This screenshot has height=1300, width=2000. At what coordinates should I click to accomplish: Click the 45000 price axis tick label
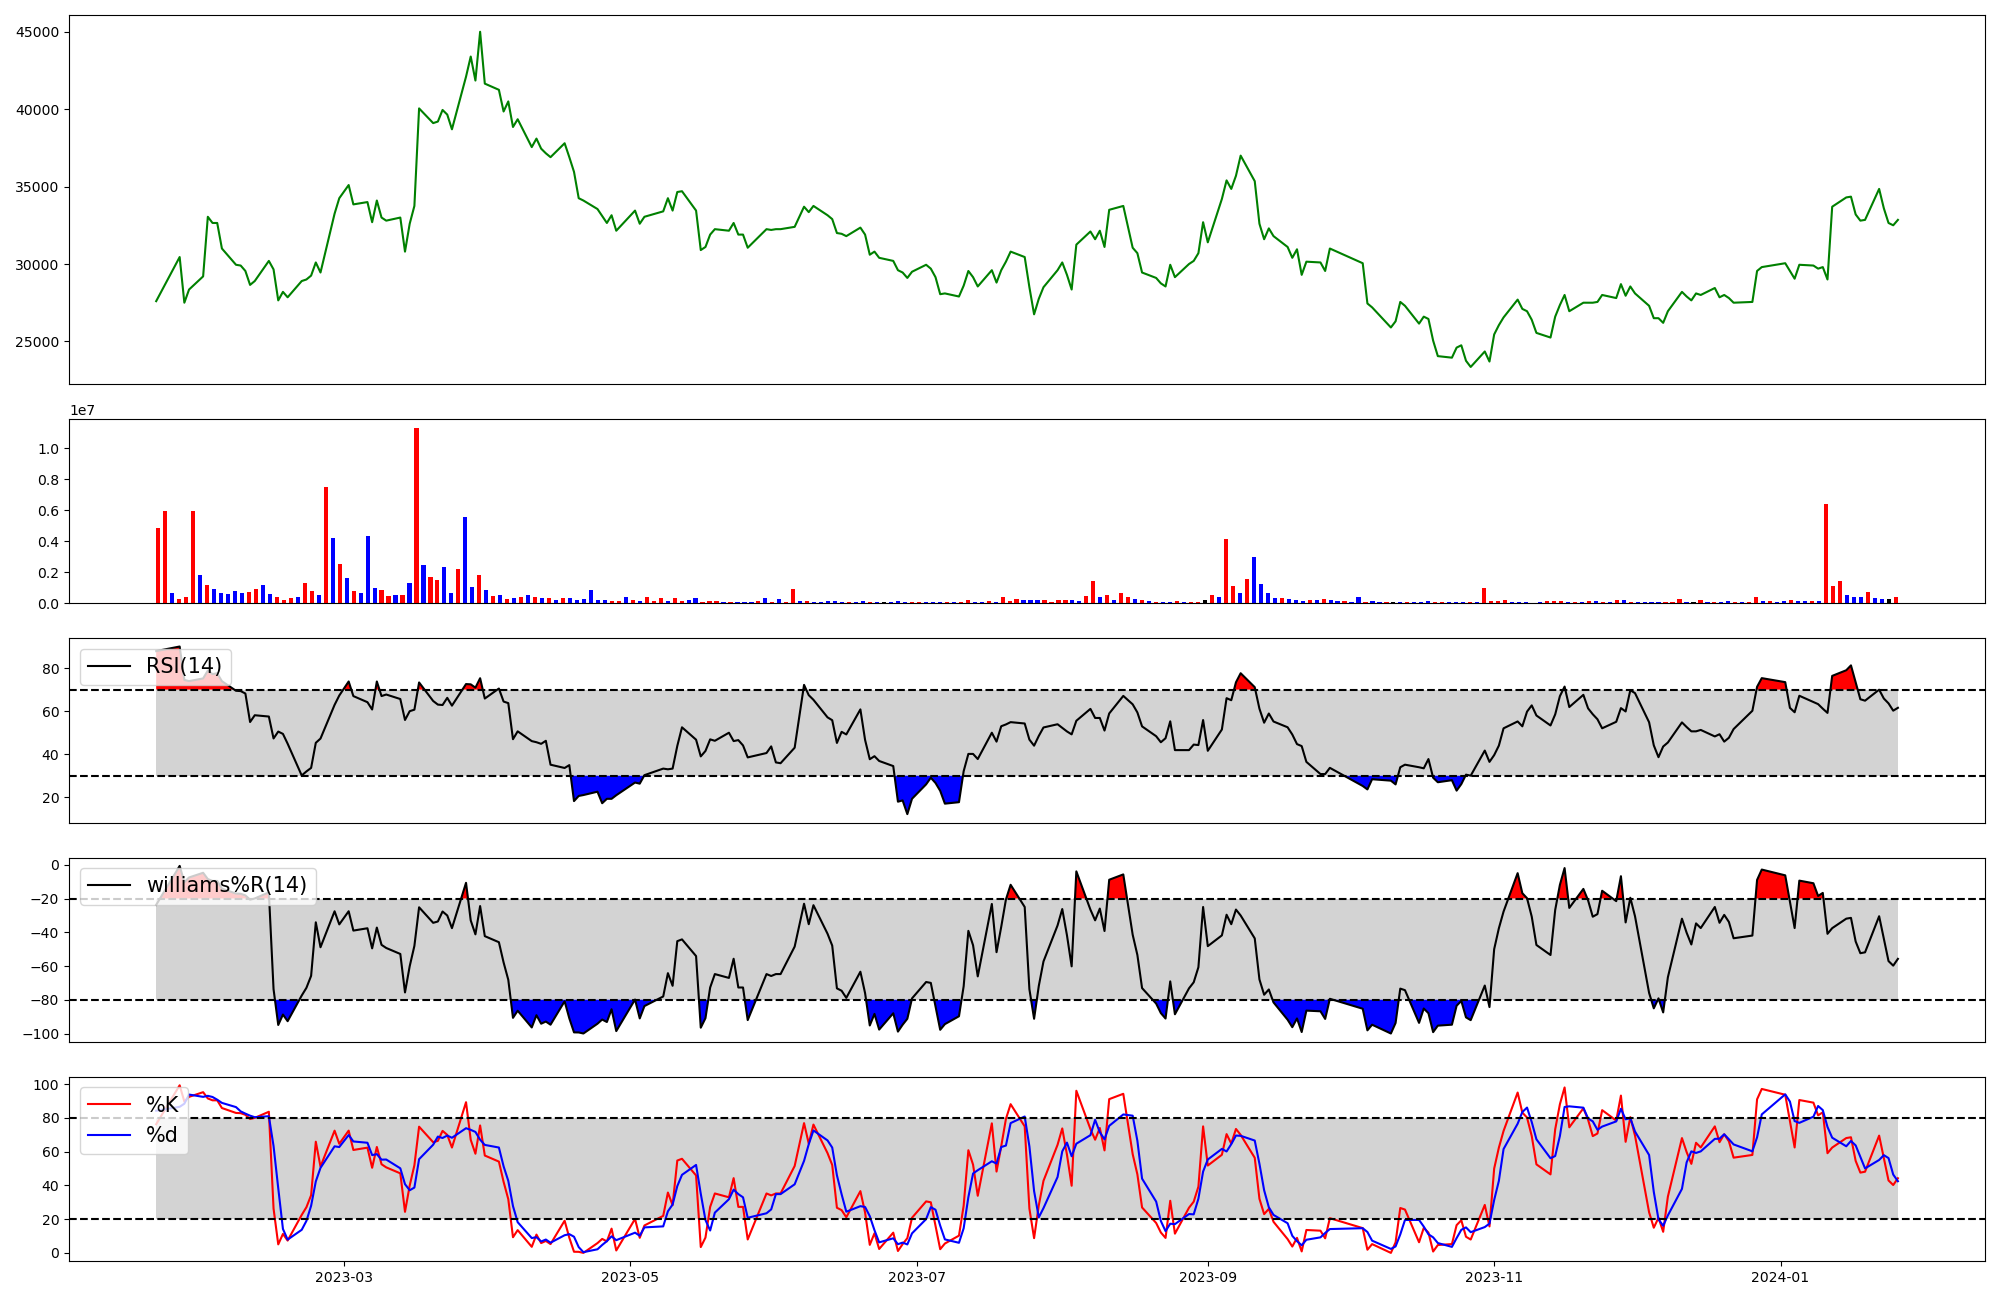(38, 32)
